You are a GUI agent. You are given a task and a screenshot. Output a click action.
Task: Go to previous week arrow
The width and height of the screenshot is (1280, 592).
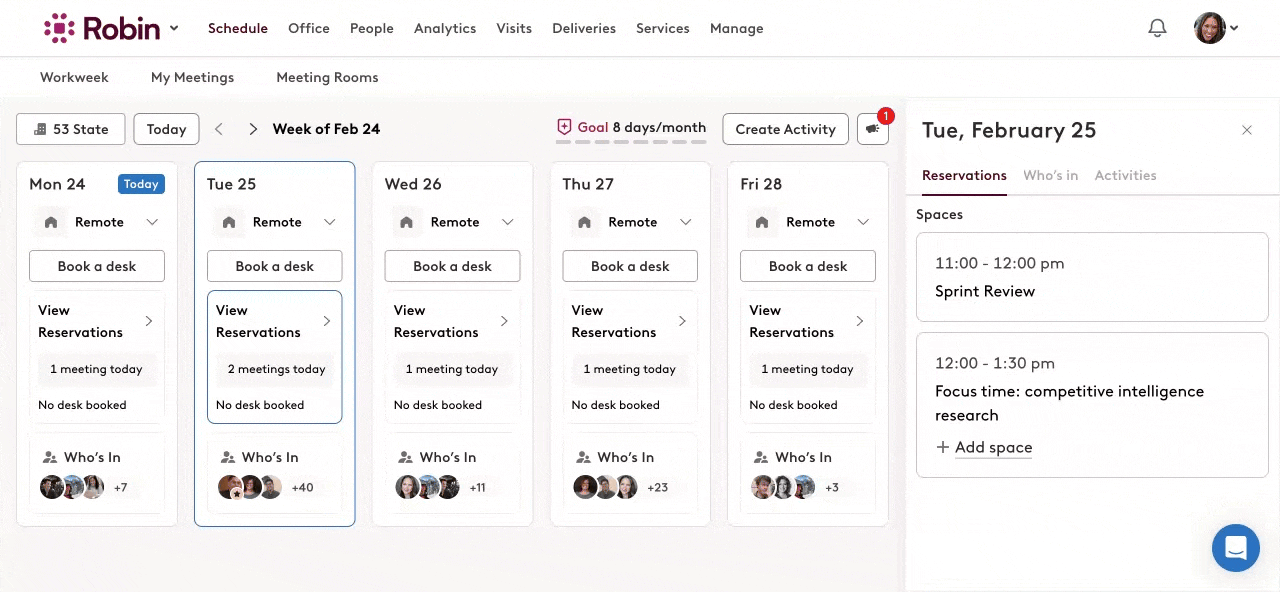click(x=219, y=129)
